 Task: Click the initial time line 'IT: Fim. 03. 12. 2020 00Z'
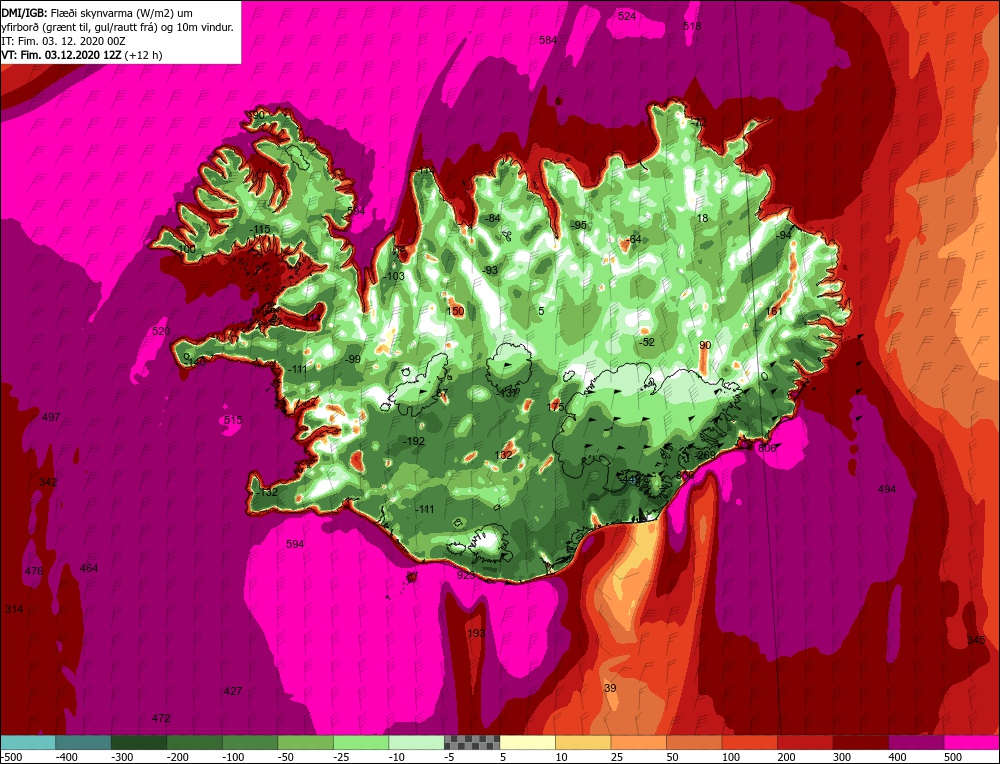[64, 41]
